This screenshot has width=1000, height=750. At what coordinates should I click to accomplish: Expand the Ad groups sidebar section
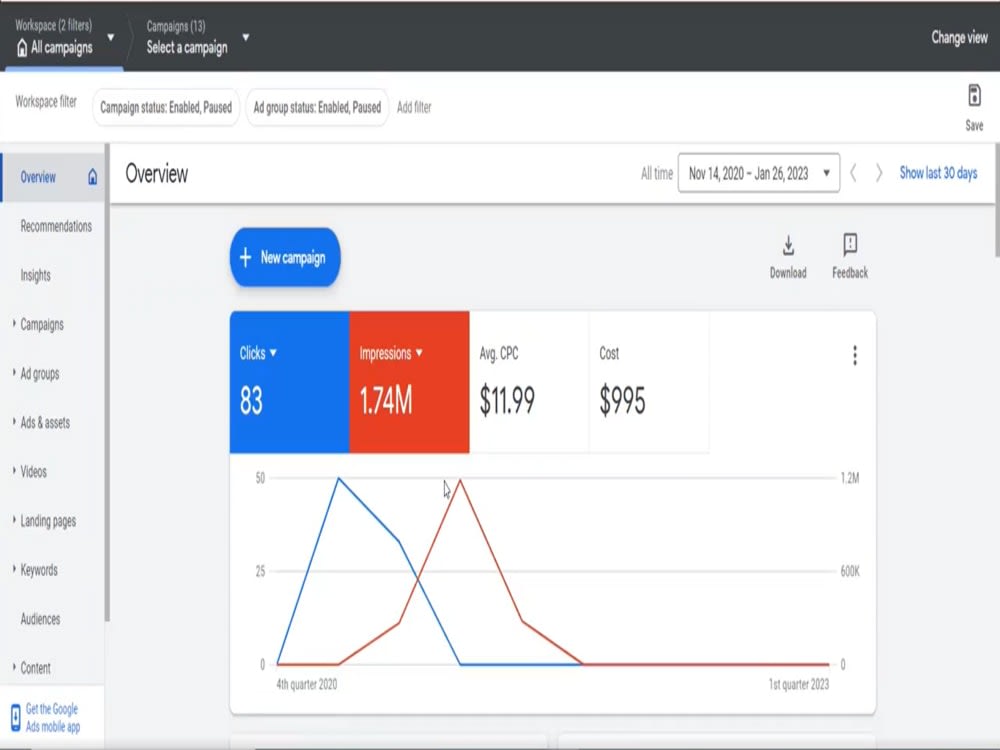[x=14, y=372]
